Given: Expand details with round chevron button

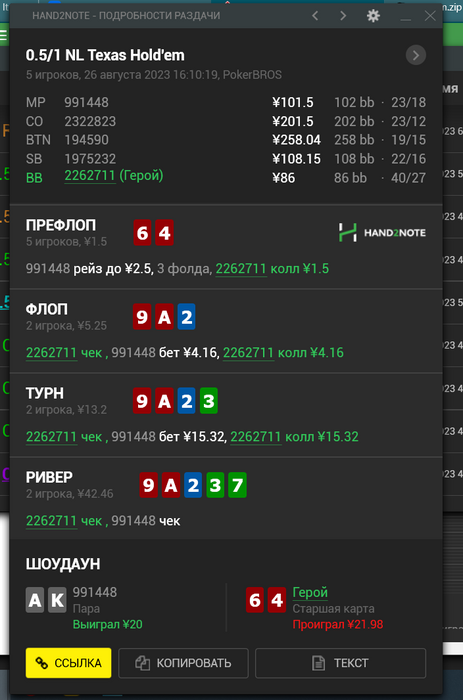Looking at the screenshot, I should (416, 55).
